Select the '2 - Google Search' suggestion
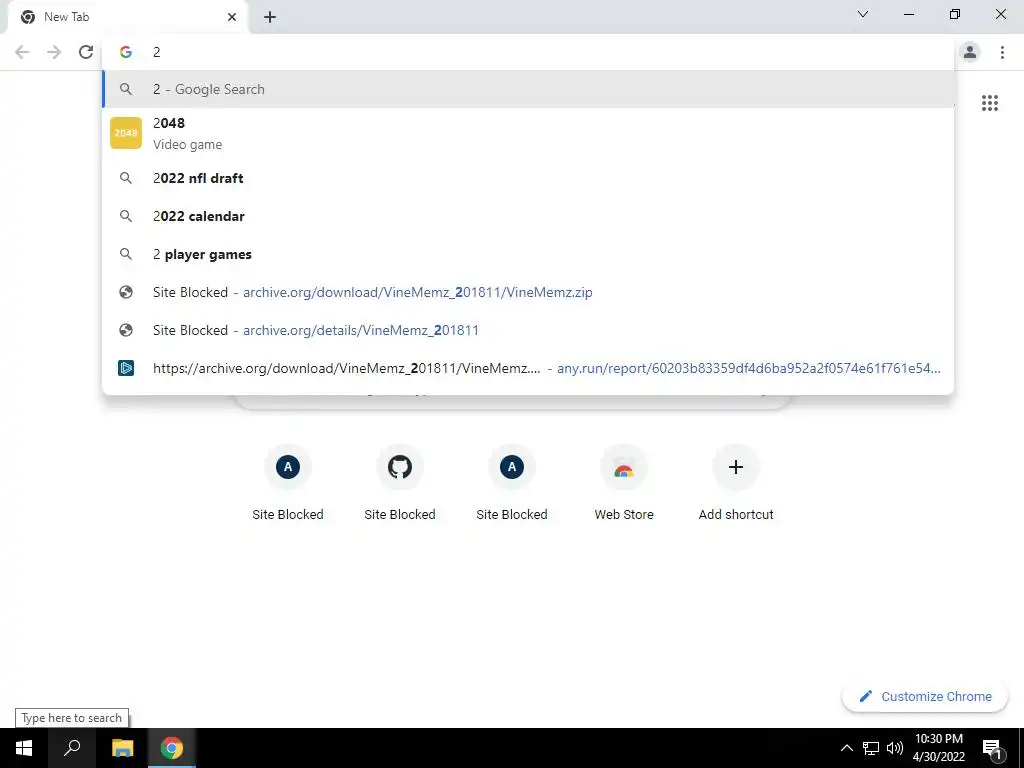Viewport: 1024px width, 768px height. point(528,89)
